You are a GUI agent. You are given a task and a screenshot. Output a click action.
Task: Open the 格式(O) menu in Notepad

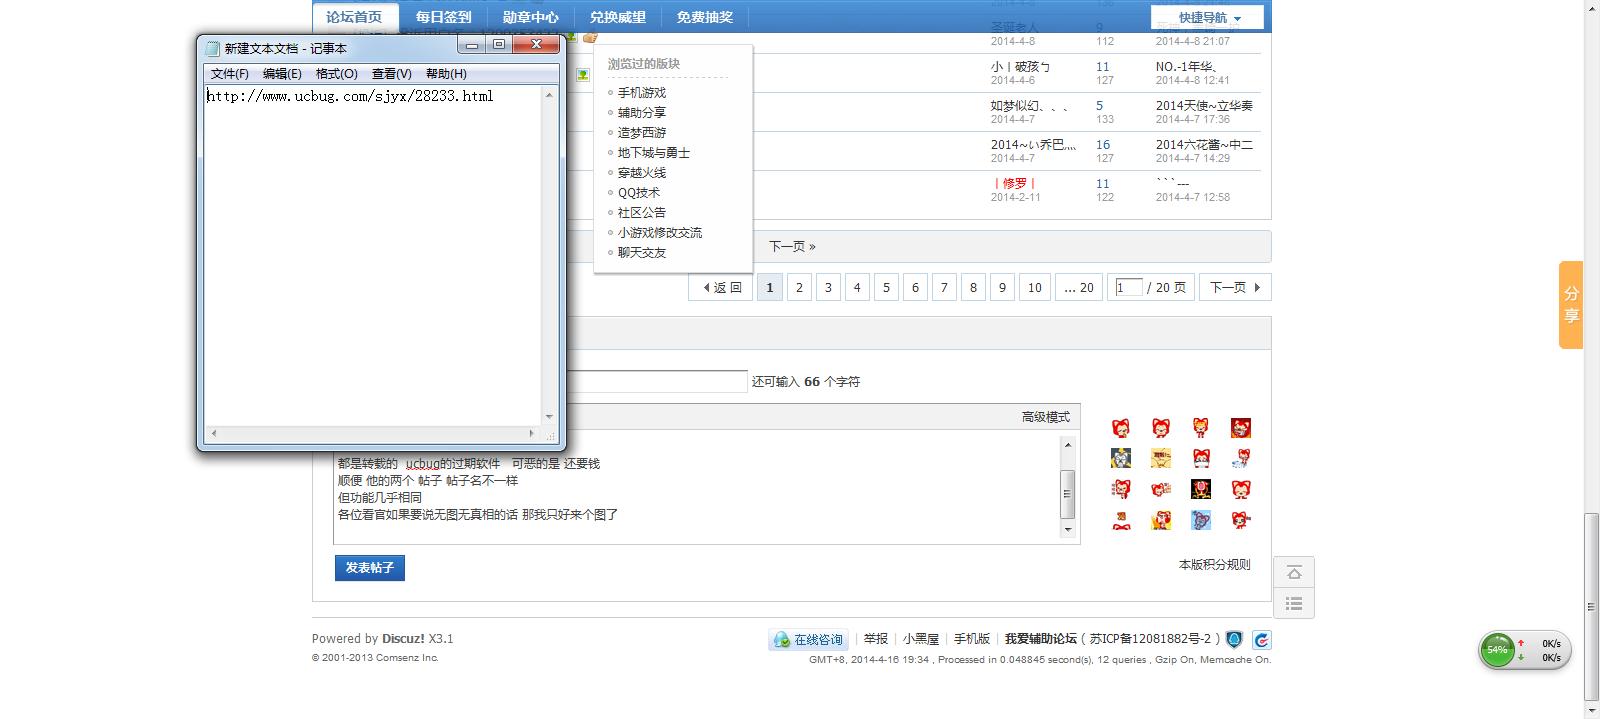click(x=336, y=74)
